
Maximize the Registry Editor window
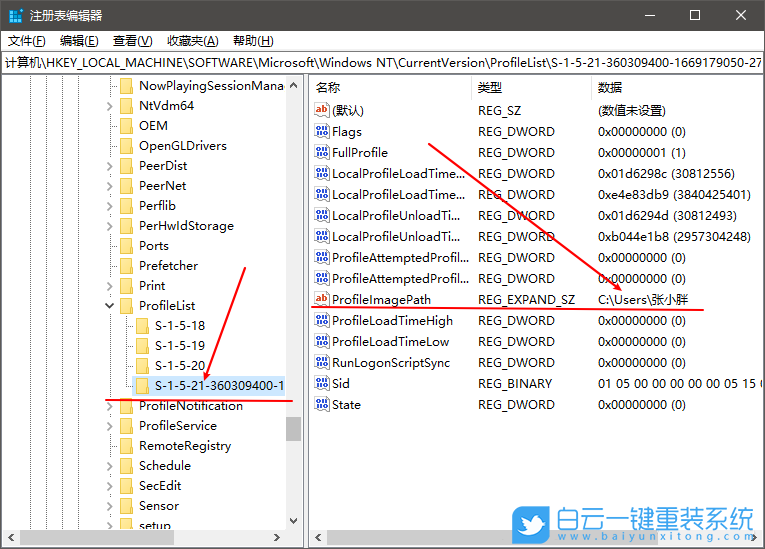(x=695, y=16)
